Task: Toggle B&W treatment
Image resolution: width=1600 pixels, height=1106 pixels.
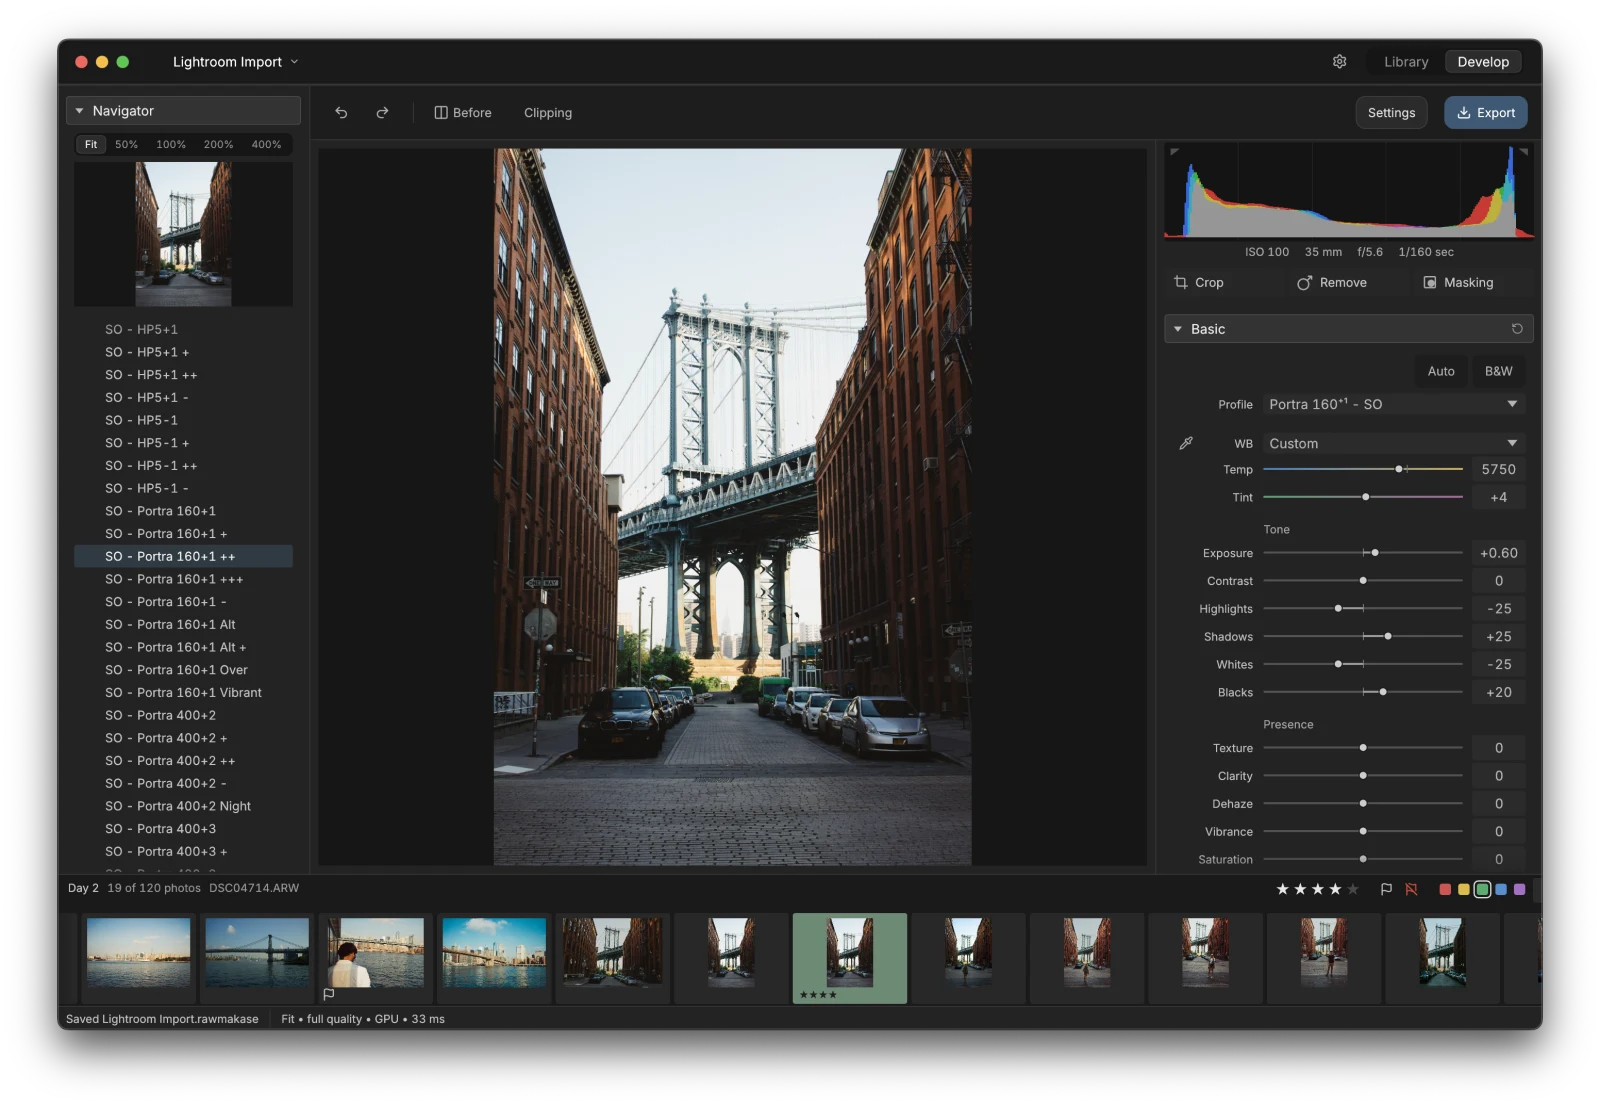Action: 1498,371
